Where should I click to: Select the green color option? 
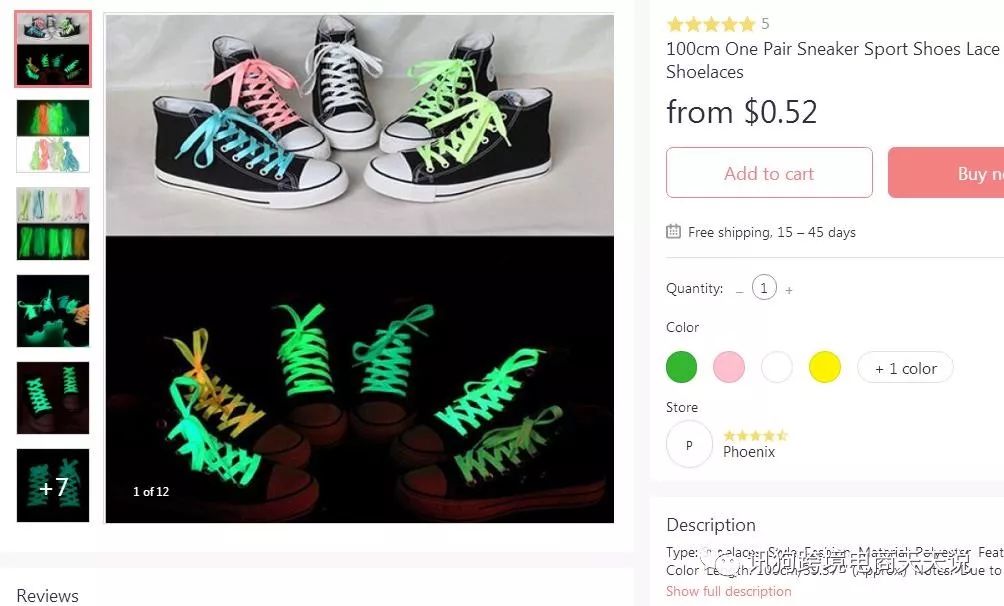(681, 367)
